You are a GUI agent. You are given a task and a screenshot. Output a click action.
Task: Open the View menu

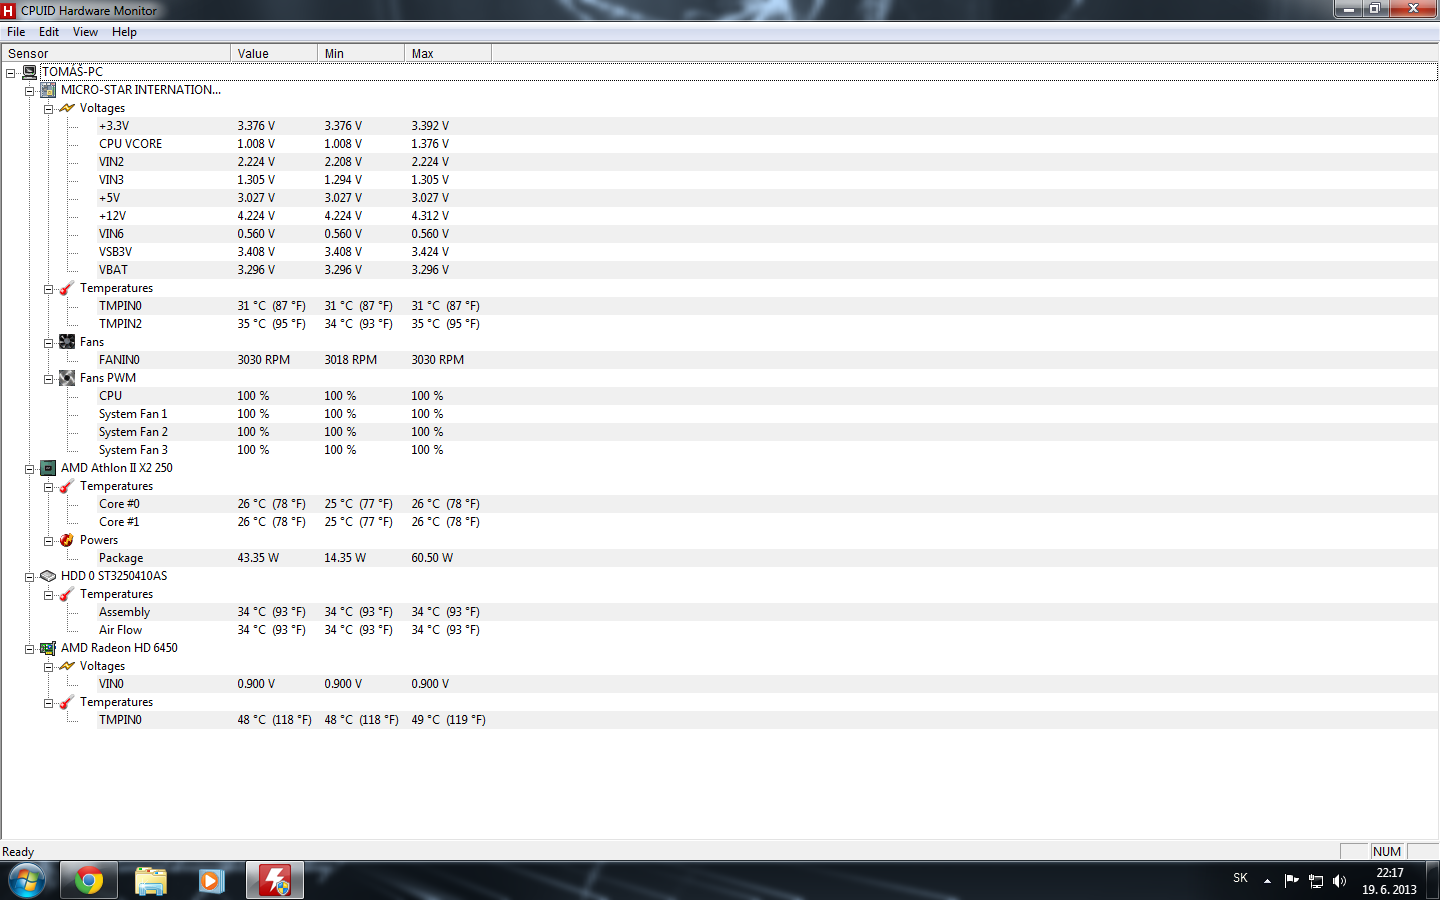click(x=85, y=32)
